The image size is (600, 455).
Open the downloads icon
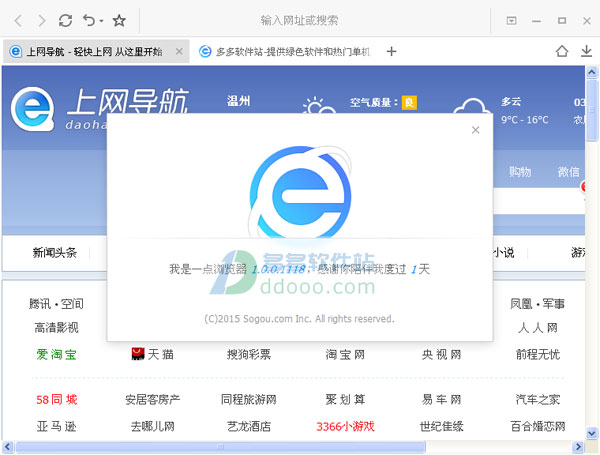tap(586, 51)
